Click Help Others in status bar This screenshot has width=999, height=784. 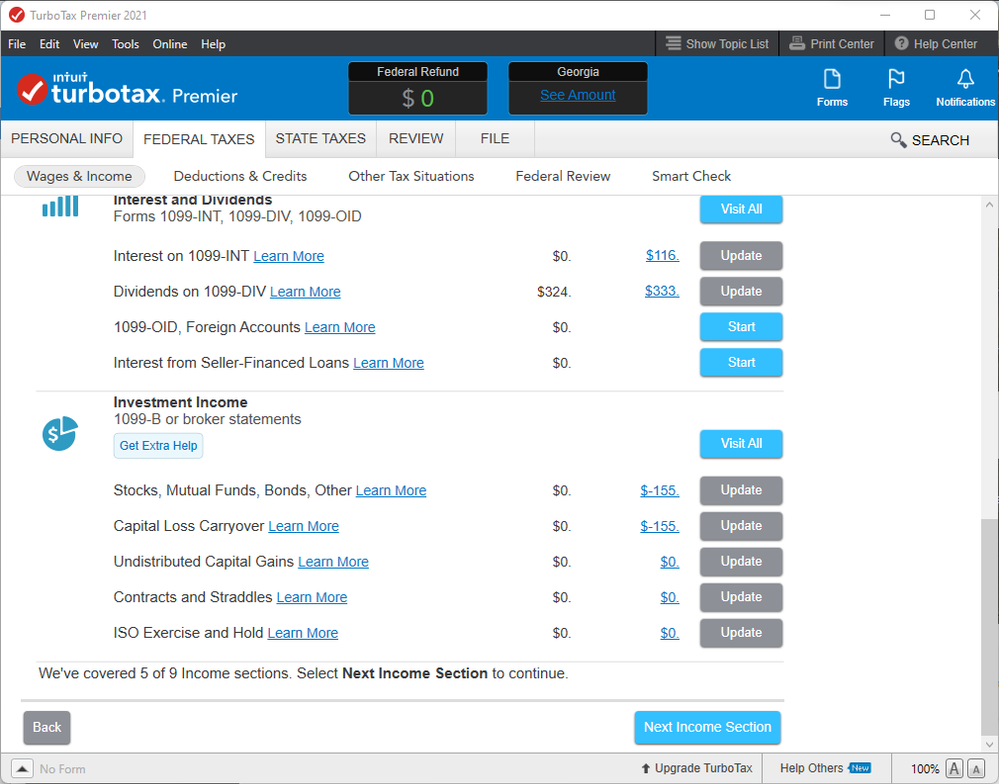tap(825, 769)
